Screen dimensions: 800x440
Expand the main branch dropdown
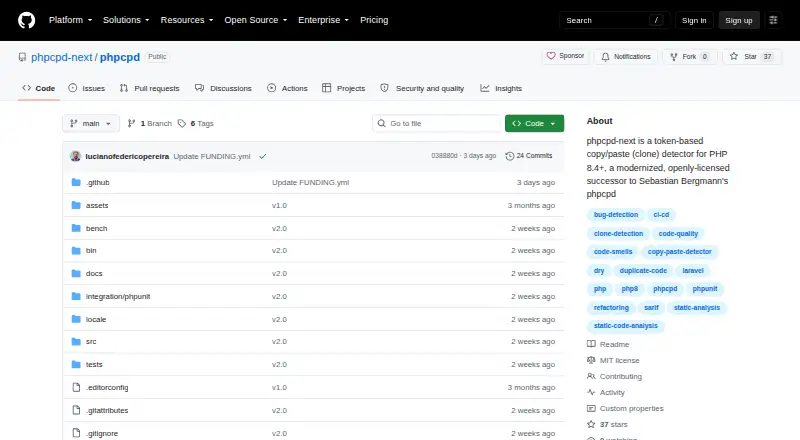(x=90, y=124)
